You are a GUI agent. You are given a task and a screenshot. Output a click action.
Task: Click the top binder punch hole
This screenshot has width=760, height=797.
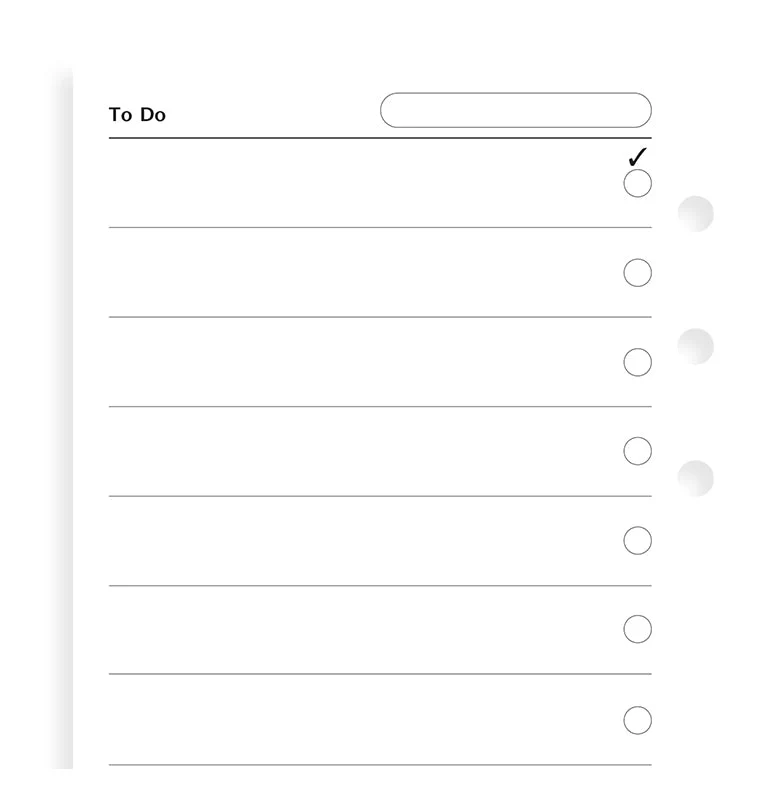[695, 214]
